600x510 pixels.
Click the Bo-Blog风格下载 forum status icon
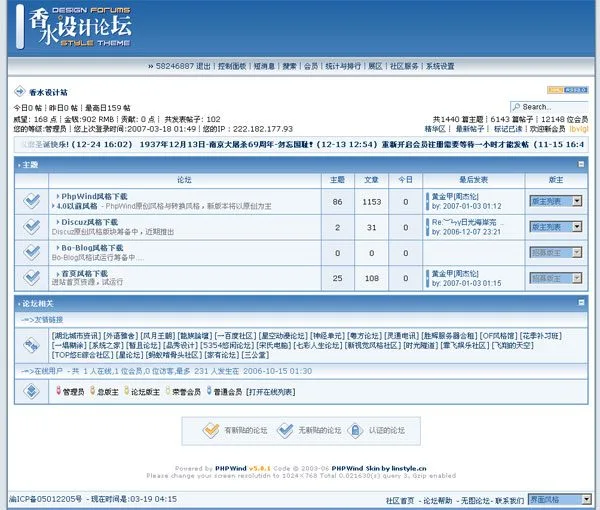(32, 251)
